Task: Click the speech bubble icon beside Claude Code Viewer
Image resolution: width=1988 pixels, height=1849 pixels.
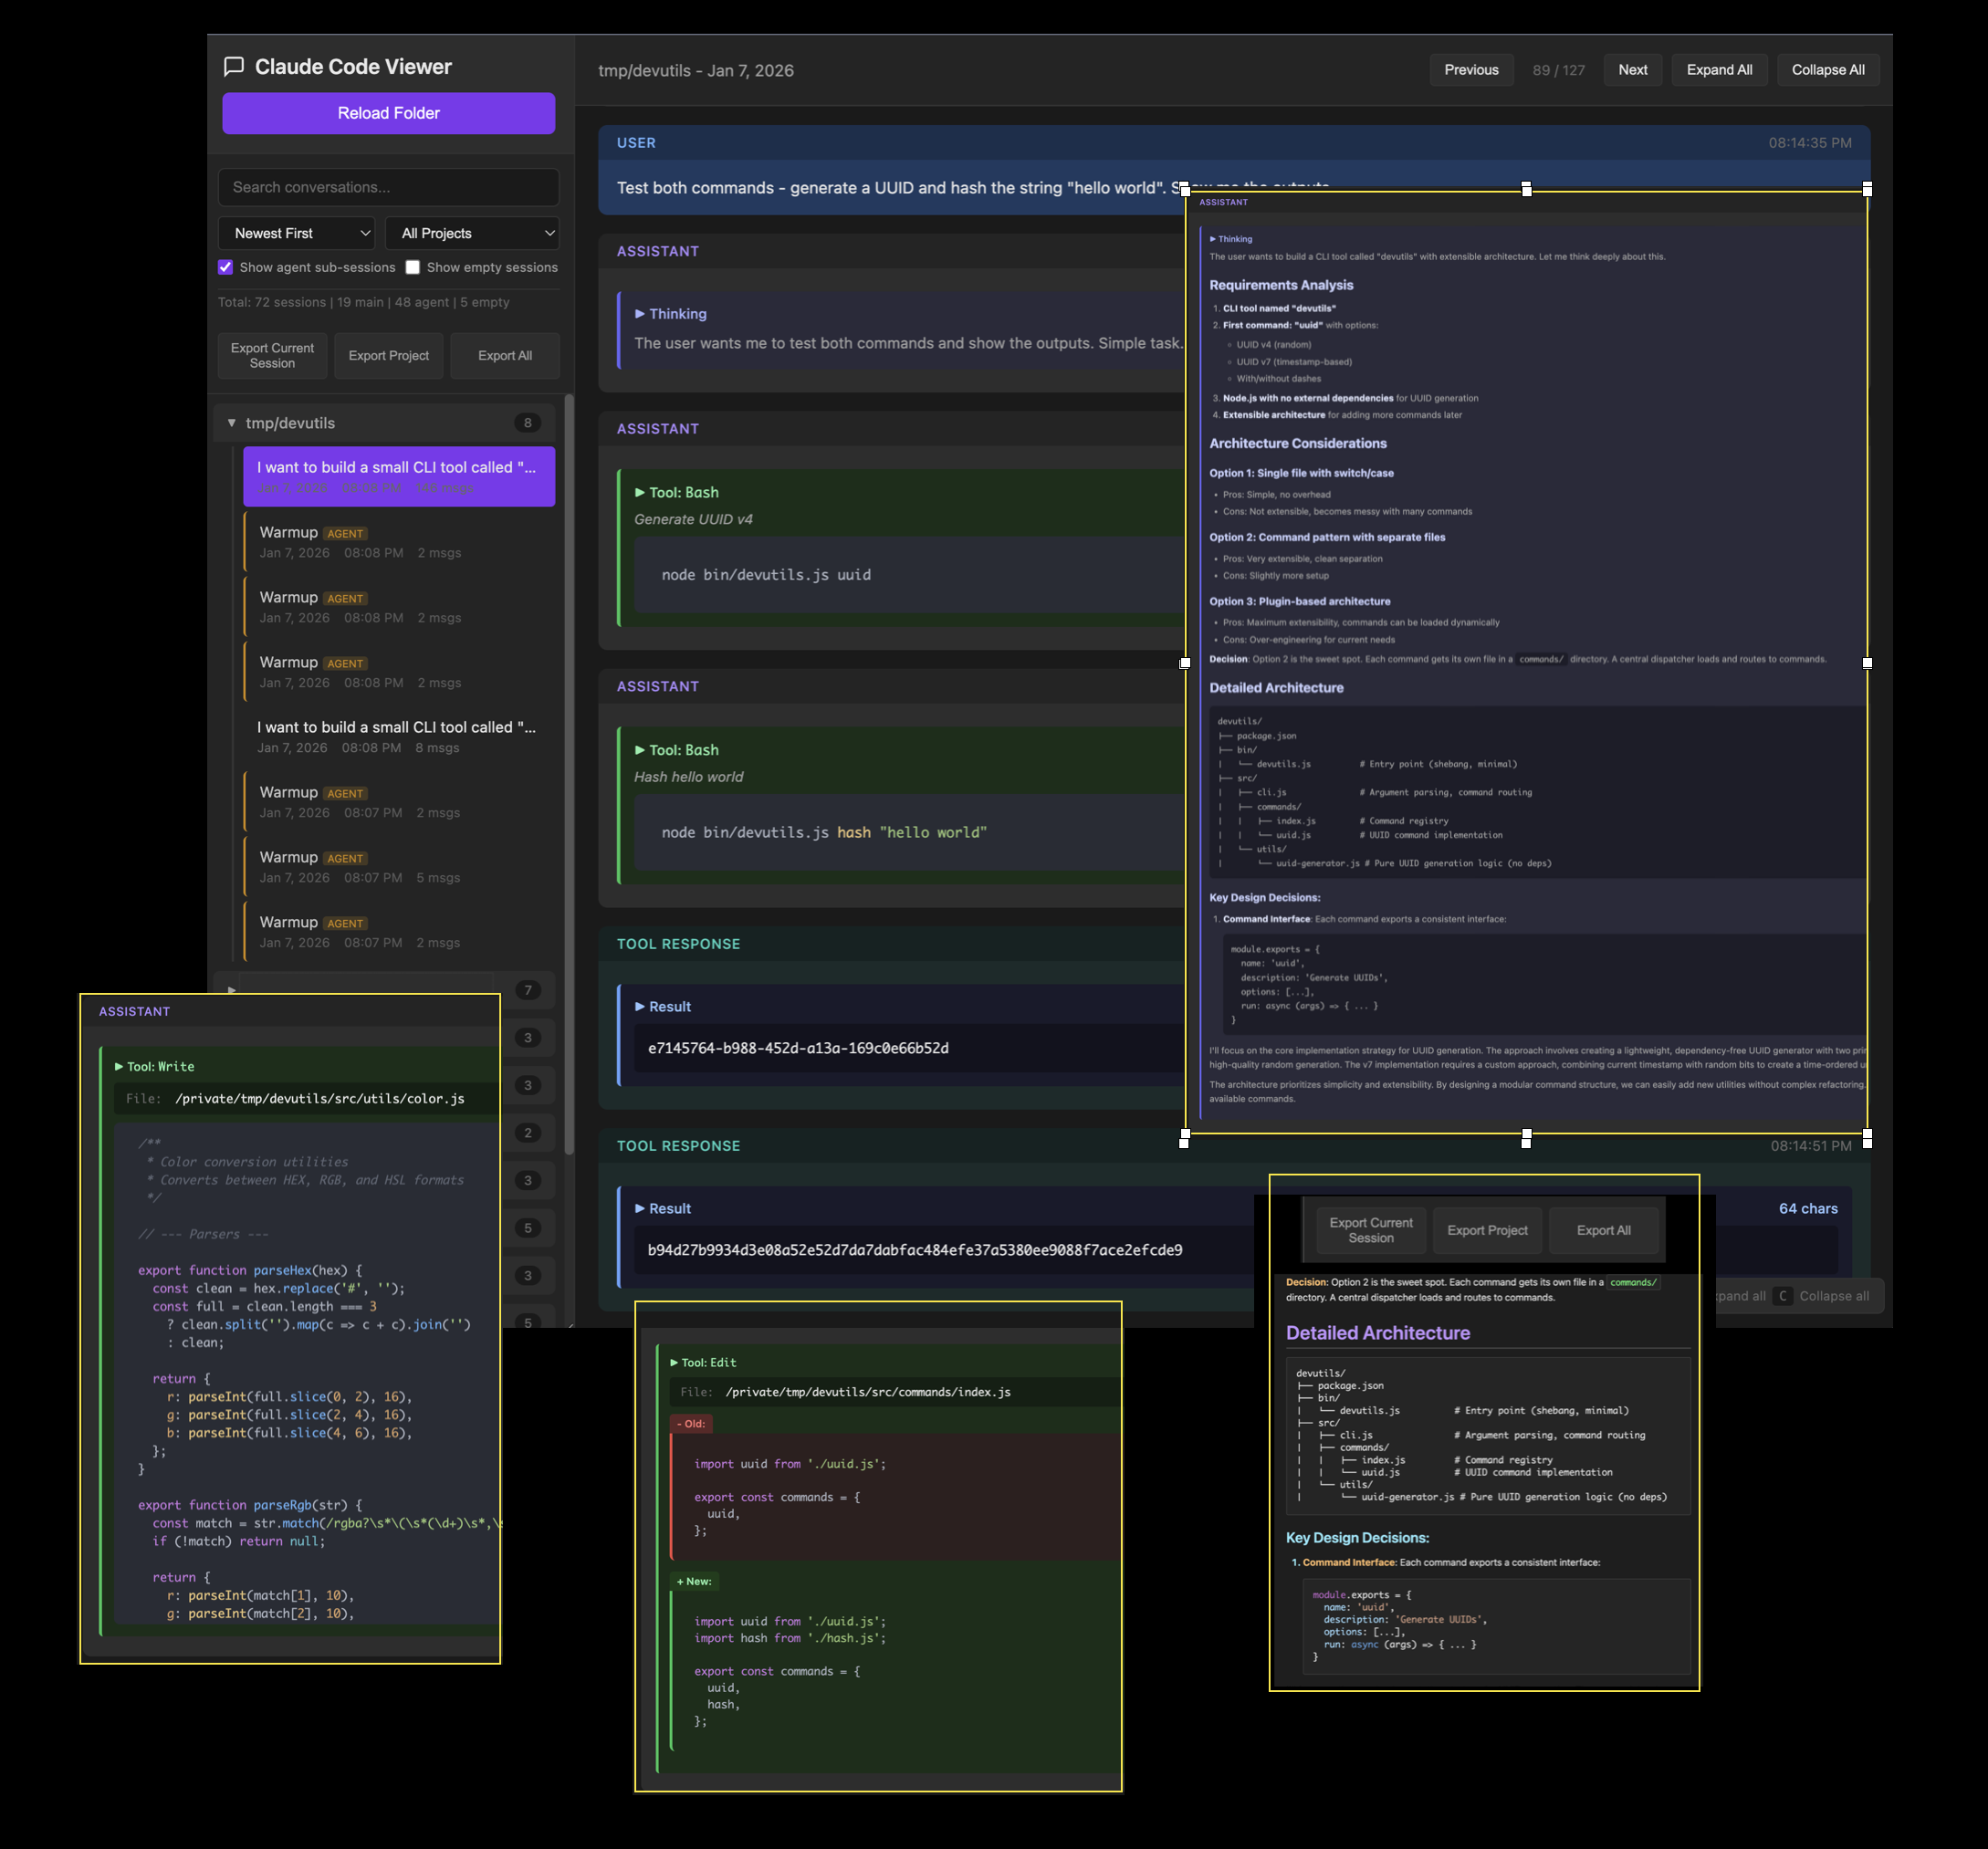Action: 234,66
